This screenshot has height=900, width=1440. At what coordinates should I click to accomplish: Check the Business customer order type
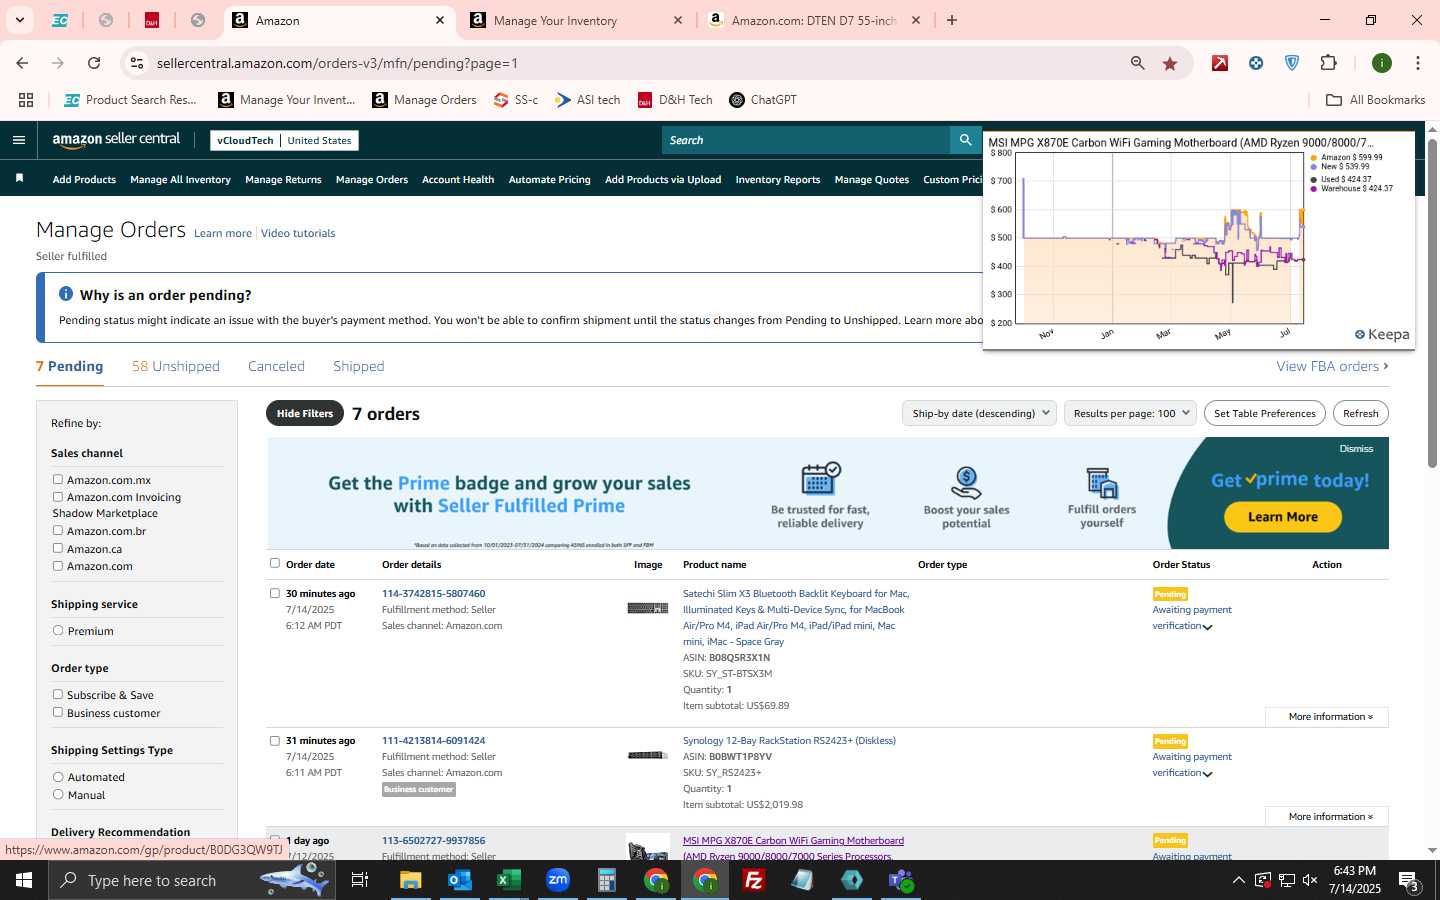pos(58,713)
